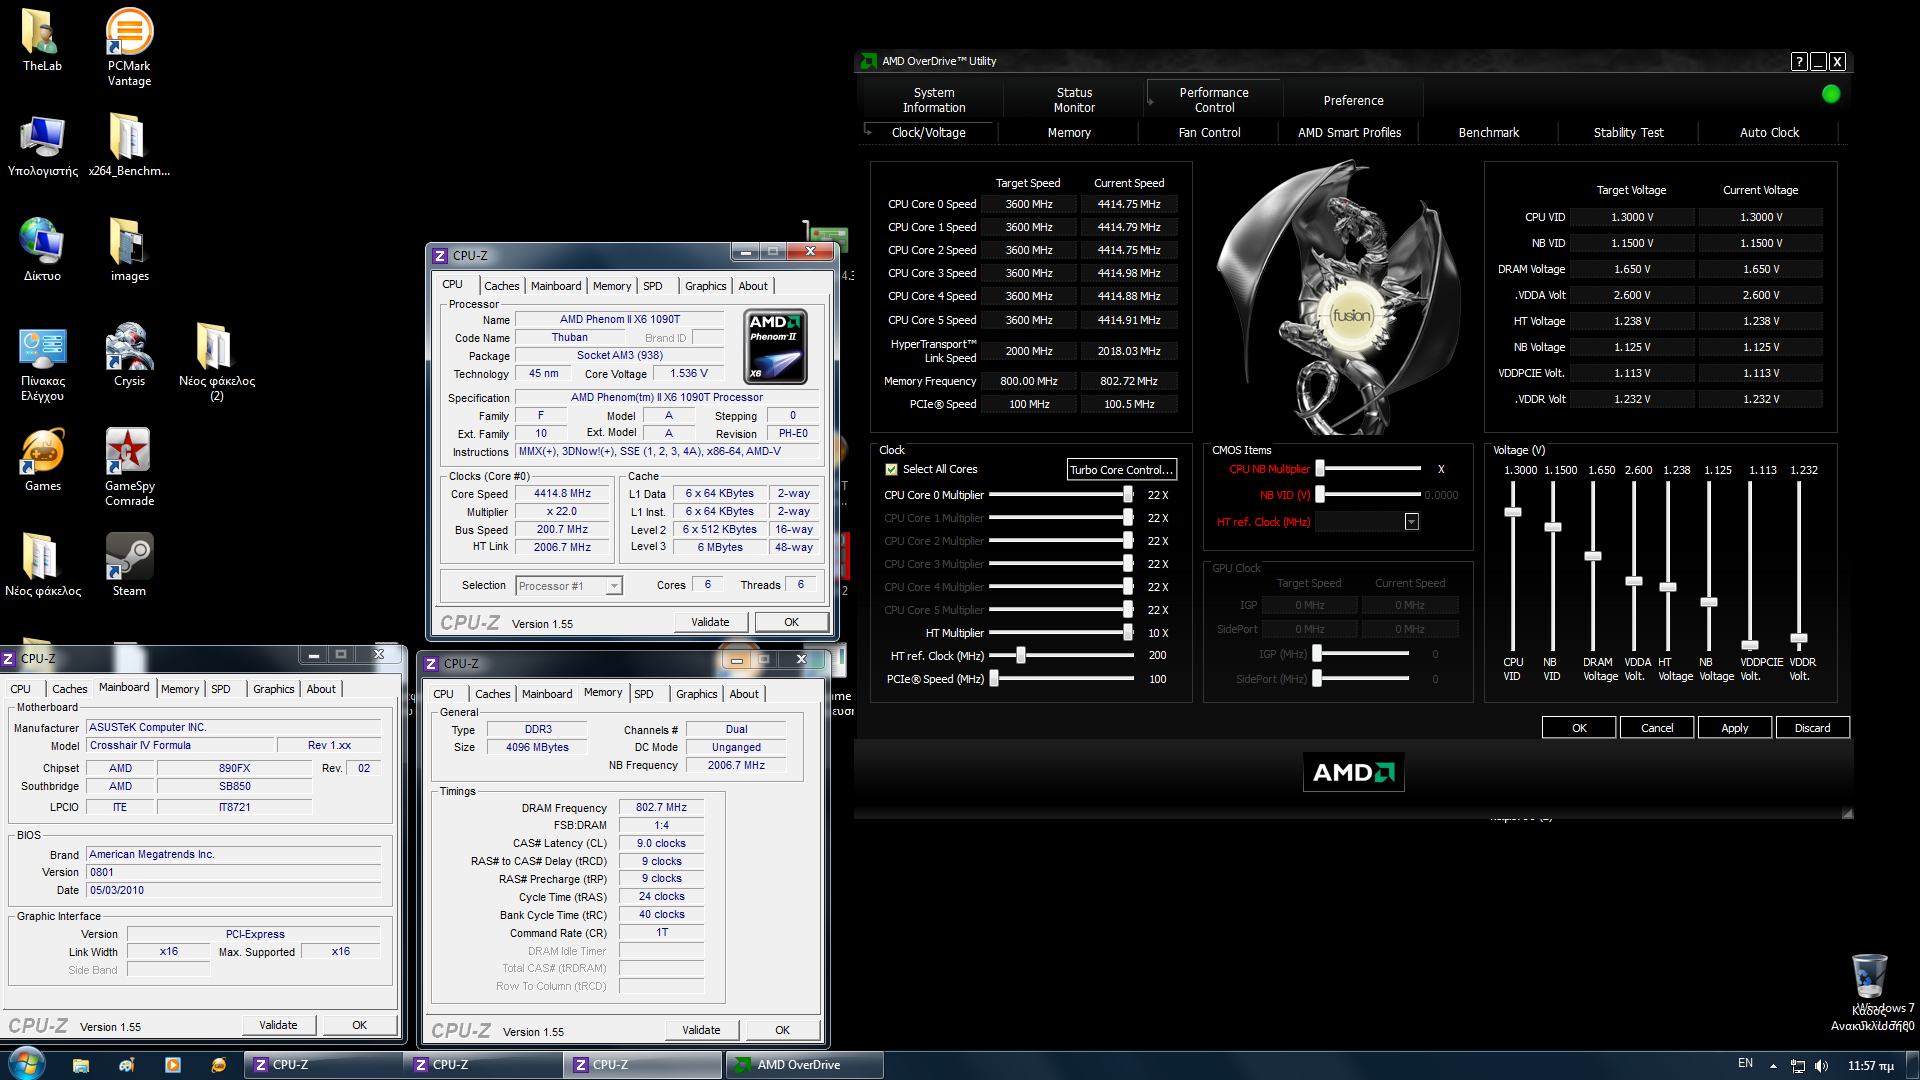Open Windows Explorer from taskbar
Screen dimensions: 1920x1080
coord(81,1065)
